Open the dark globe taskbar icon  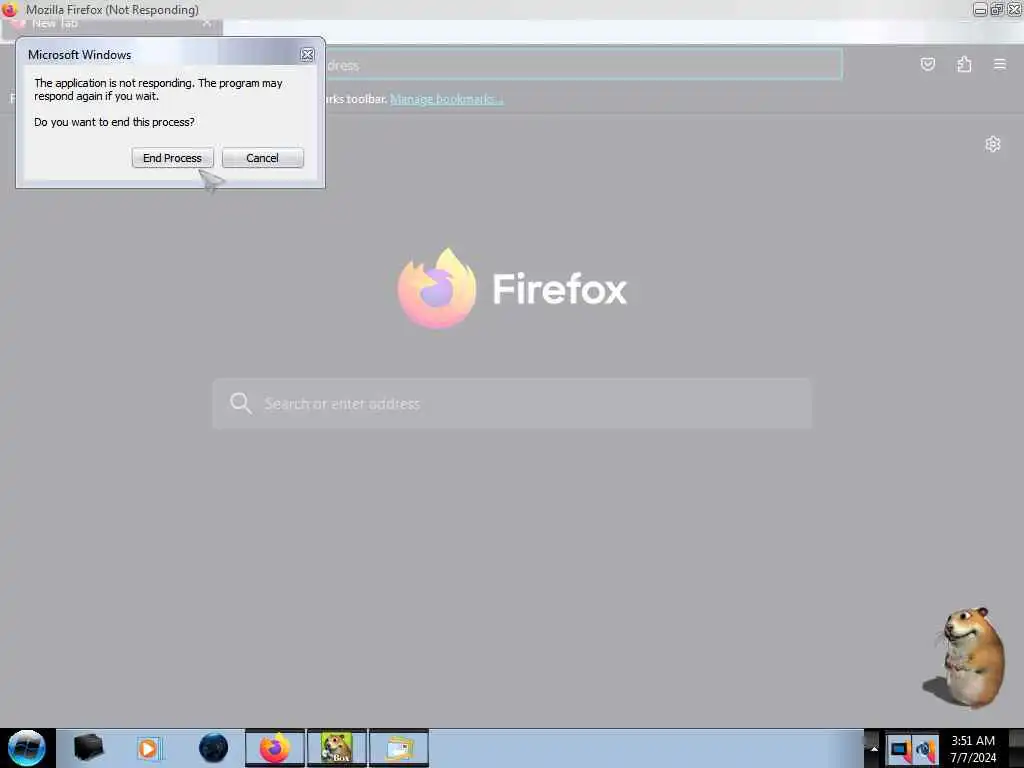point(214,748)
